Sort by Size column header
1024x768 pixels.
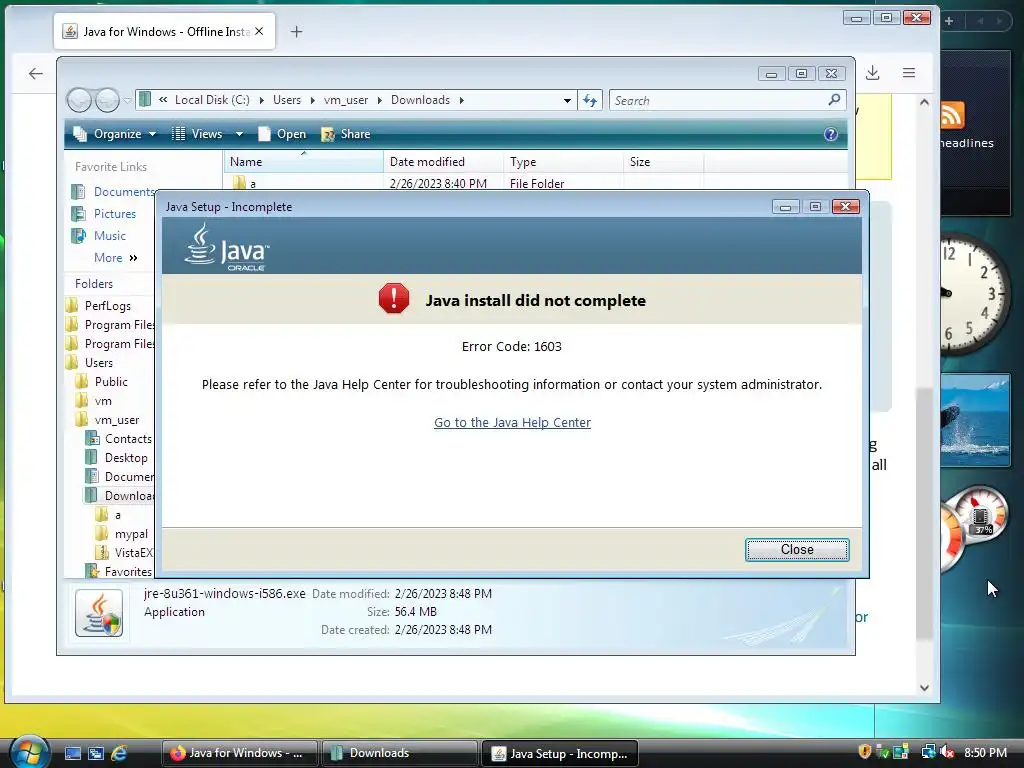(x=664, y=162)
